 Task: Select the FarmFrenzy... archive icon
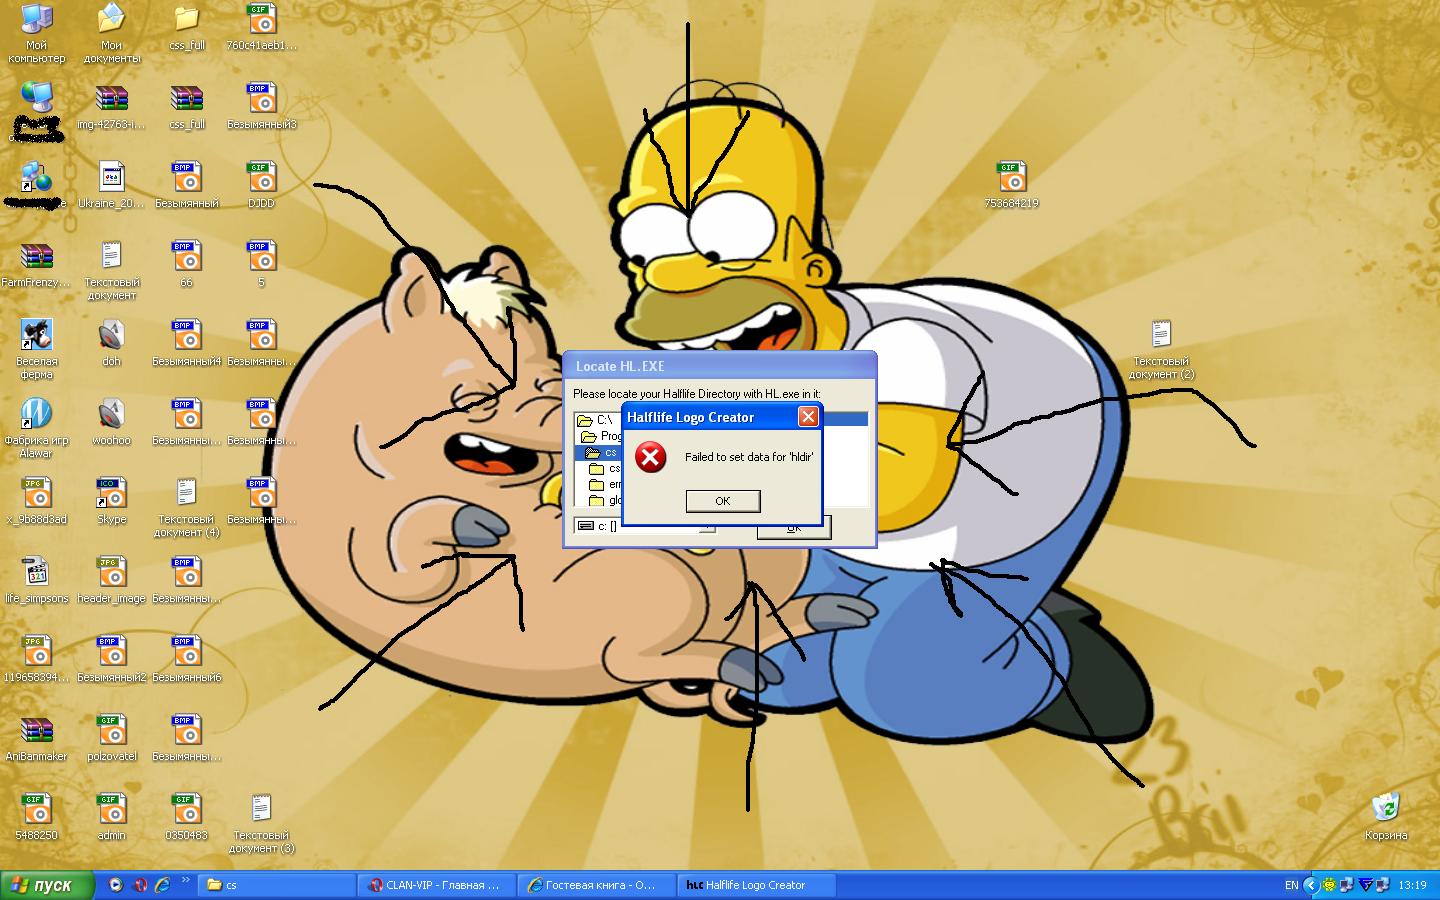pyautogui.click(x=36, y=265)
